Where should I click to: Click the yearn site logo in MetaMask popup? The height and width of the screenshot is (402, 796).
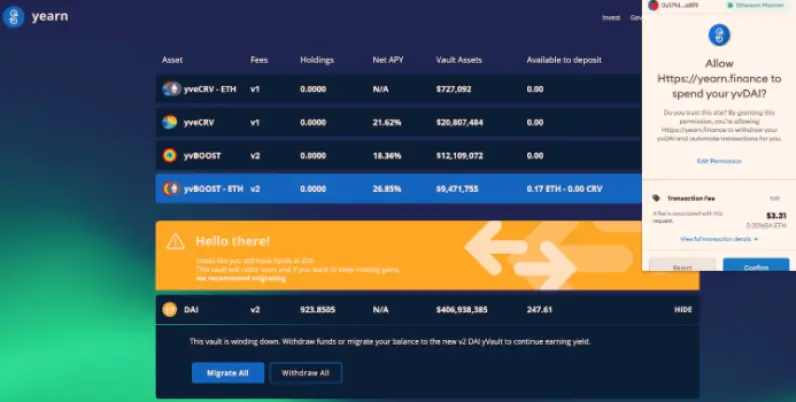coord(719,35)
